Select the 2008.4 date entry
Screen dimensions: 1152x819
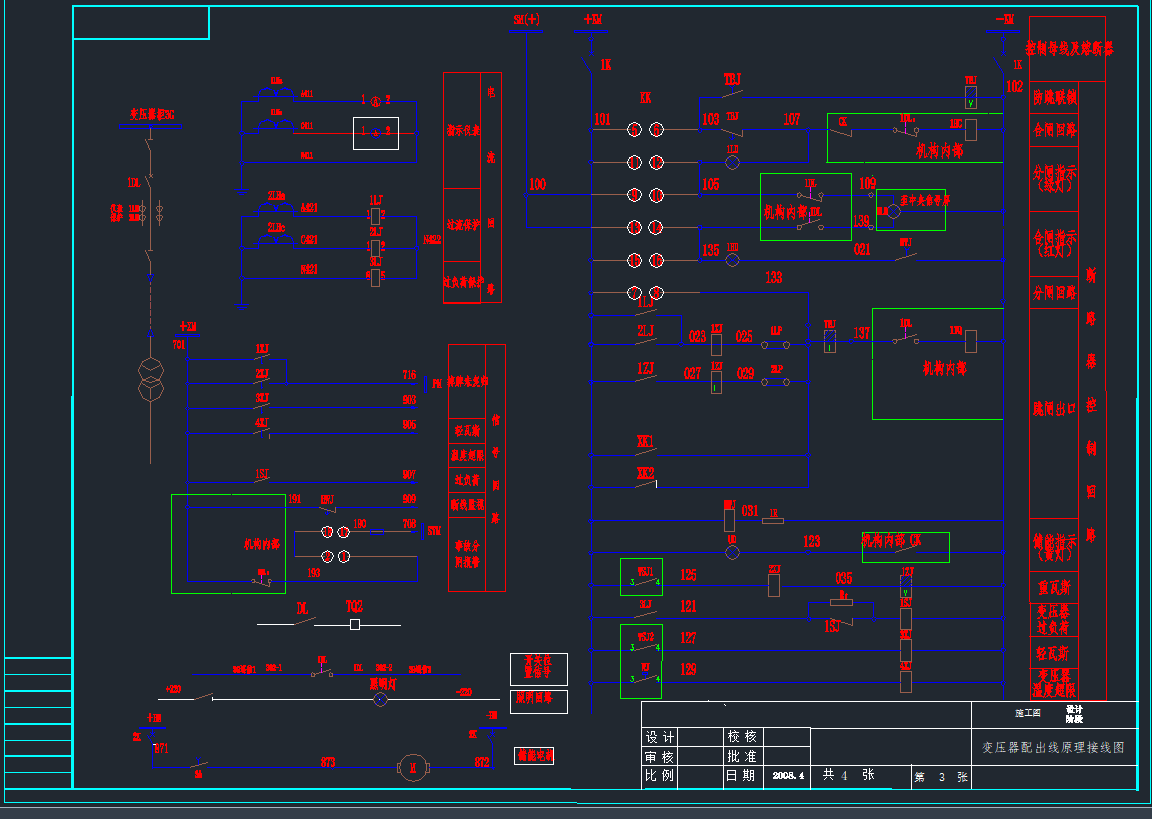pos(788,775)
